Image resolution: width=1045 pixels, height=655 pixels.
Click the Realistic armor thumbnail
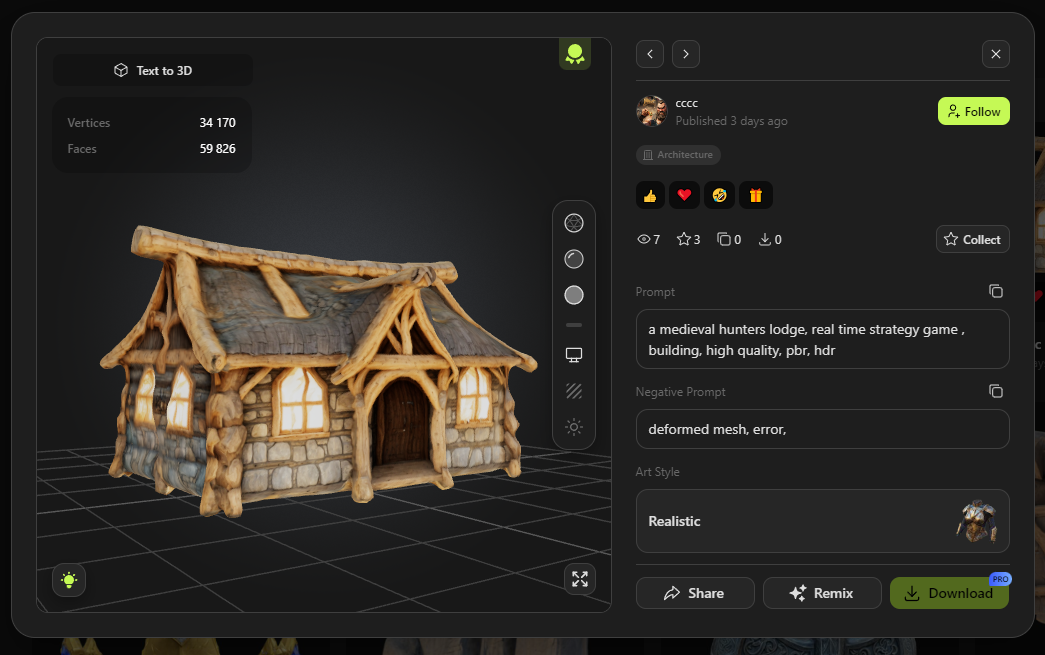coord(977,521)
